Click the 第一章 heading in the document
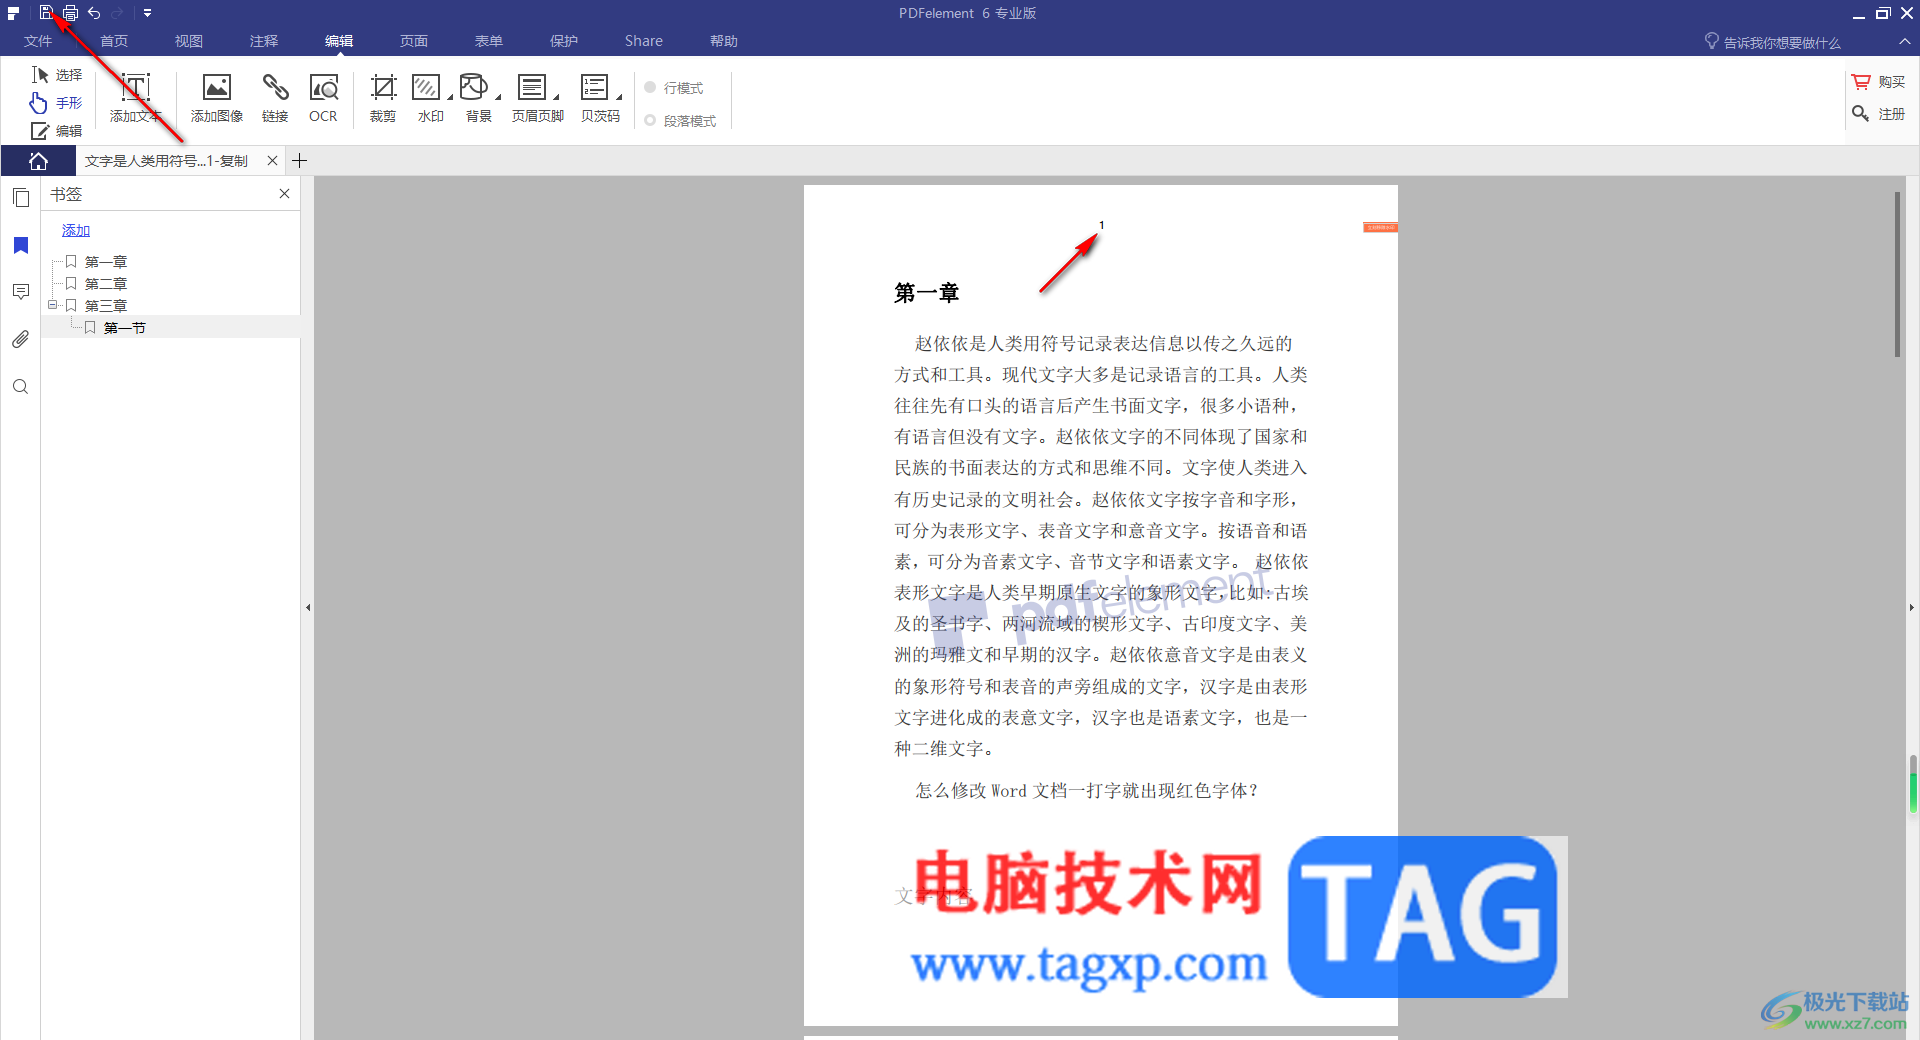This screenshot has width=1920, height=1040. (927, 293)
